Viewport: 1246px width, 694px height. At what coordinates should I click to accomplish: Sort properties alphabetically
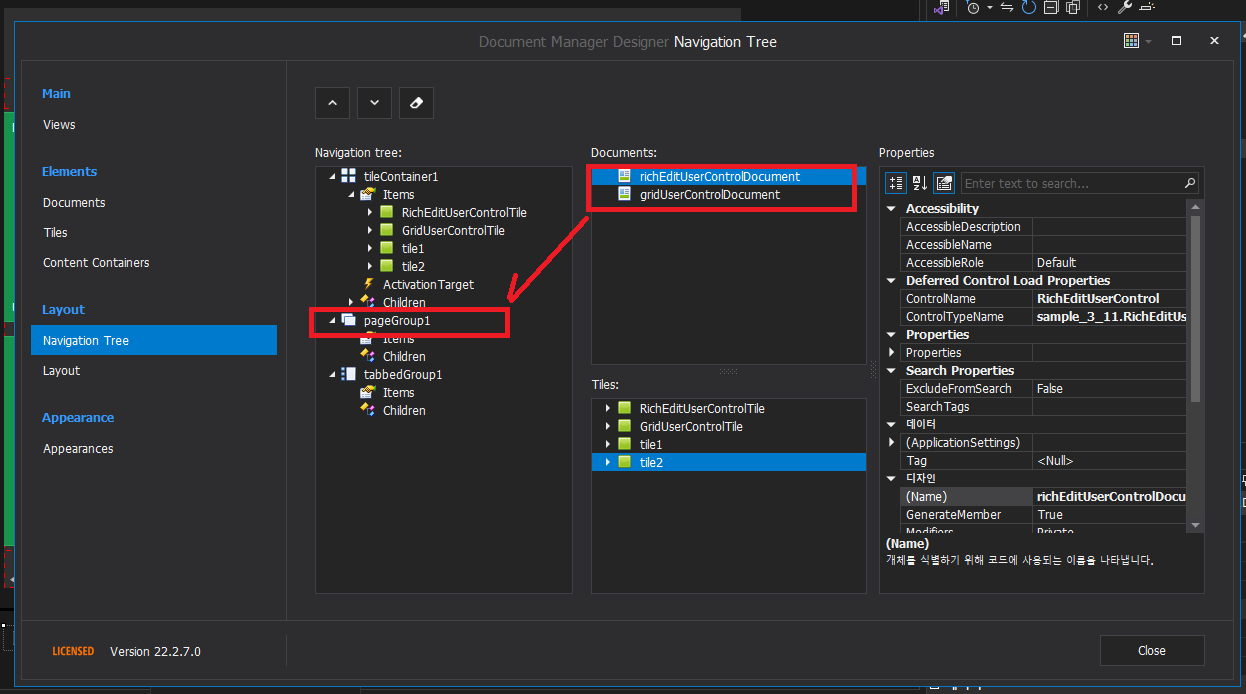coord(920,183)
